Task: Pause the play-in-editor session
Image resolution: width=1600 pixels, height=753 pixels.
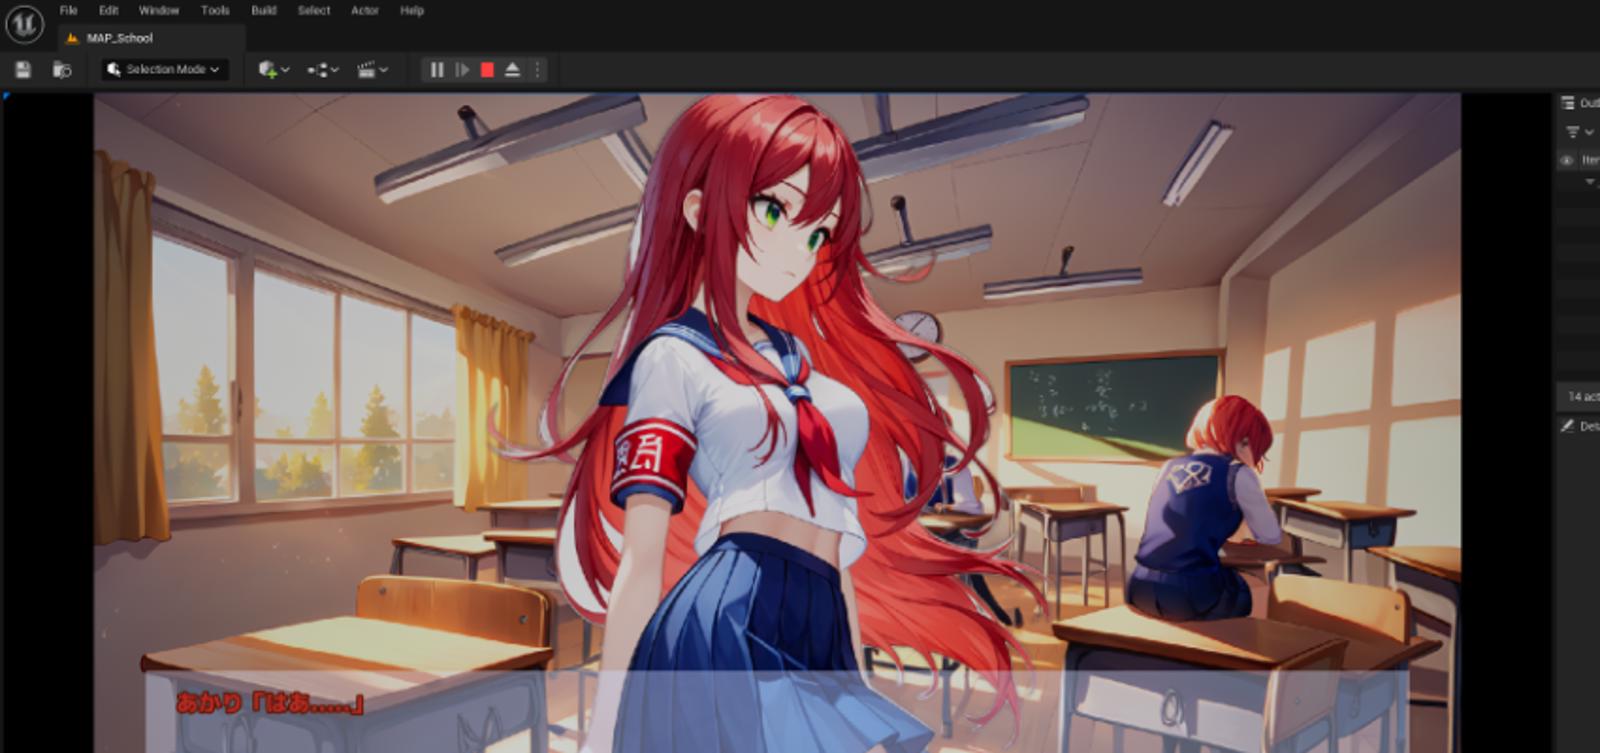Action: click(437, 70)
